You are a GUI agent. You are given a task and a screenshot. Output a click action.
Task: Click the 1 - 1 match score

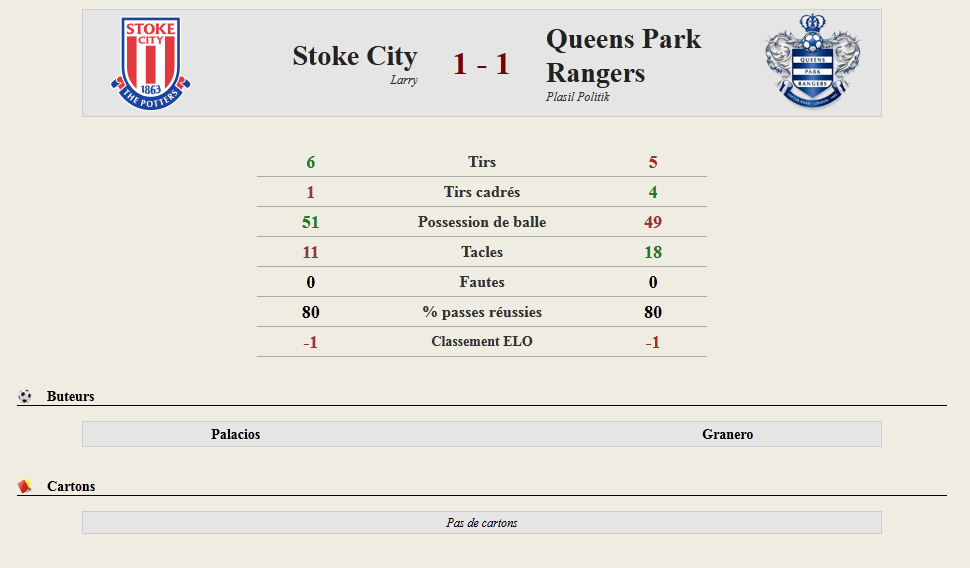click(x=481, y=64)
